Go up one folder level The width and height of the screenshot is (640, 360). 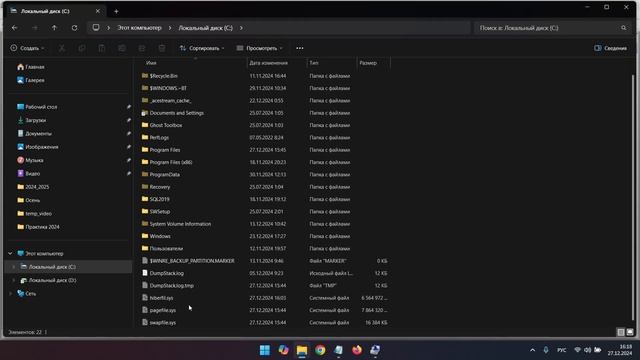point(54,28)
